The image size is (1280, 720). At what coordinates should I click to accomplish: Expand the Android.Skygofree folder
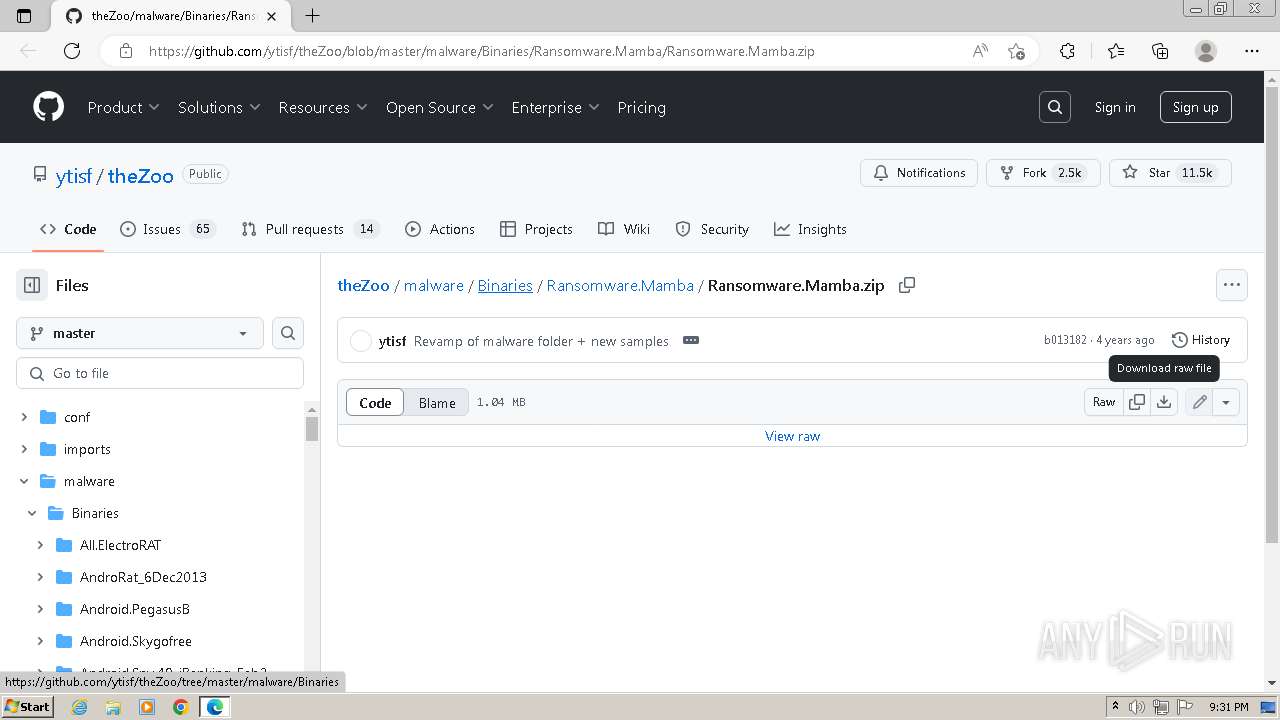pyautogui.click(x=40, y=641)
